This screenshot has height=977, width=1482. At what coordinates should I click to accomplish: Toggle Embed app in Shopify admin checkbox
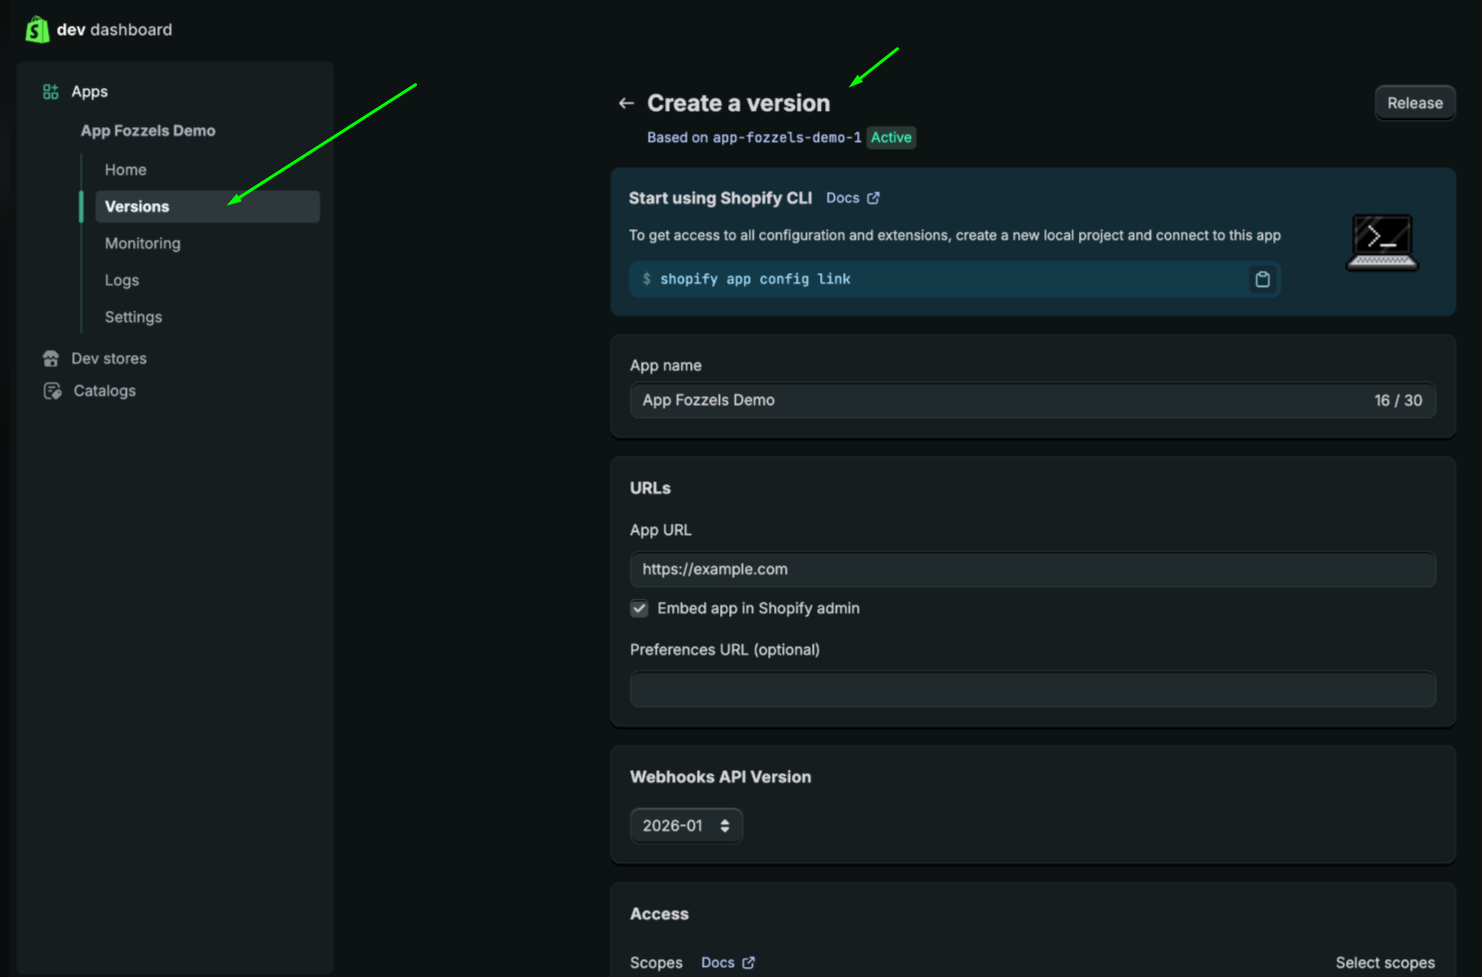(x=639, y=608)
